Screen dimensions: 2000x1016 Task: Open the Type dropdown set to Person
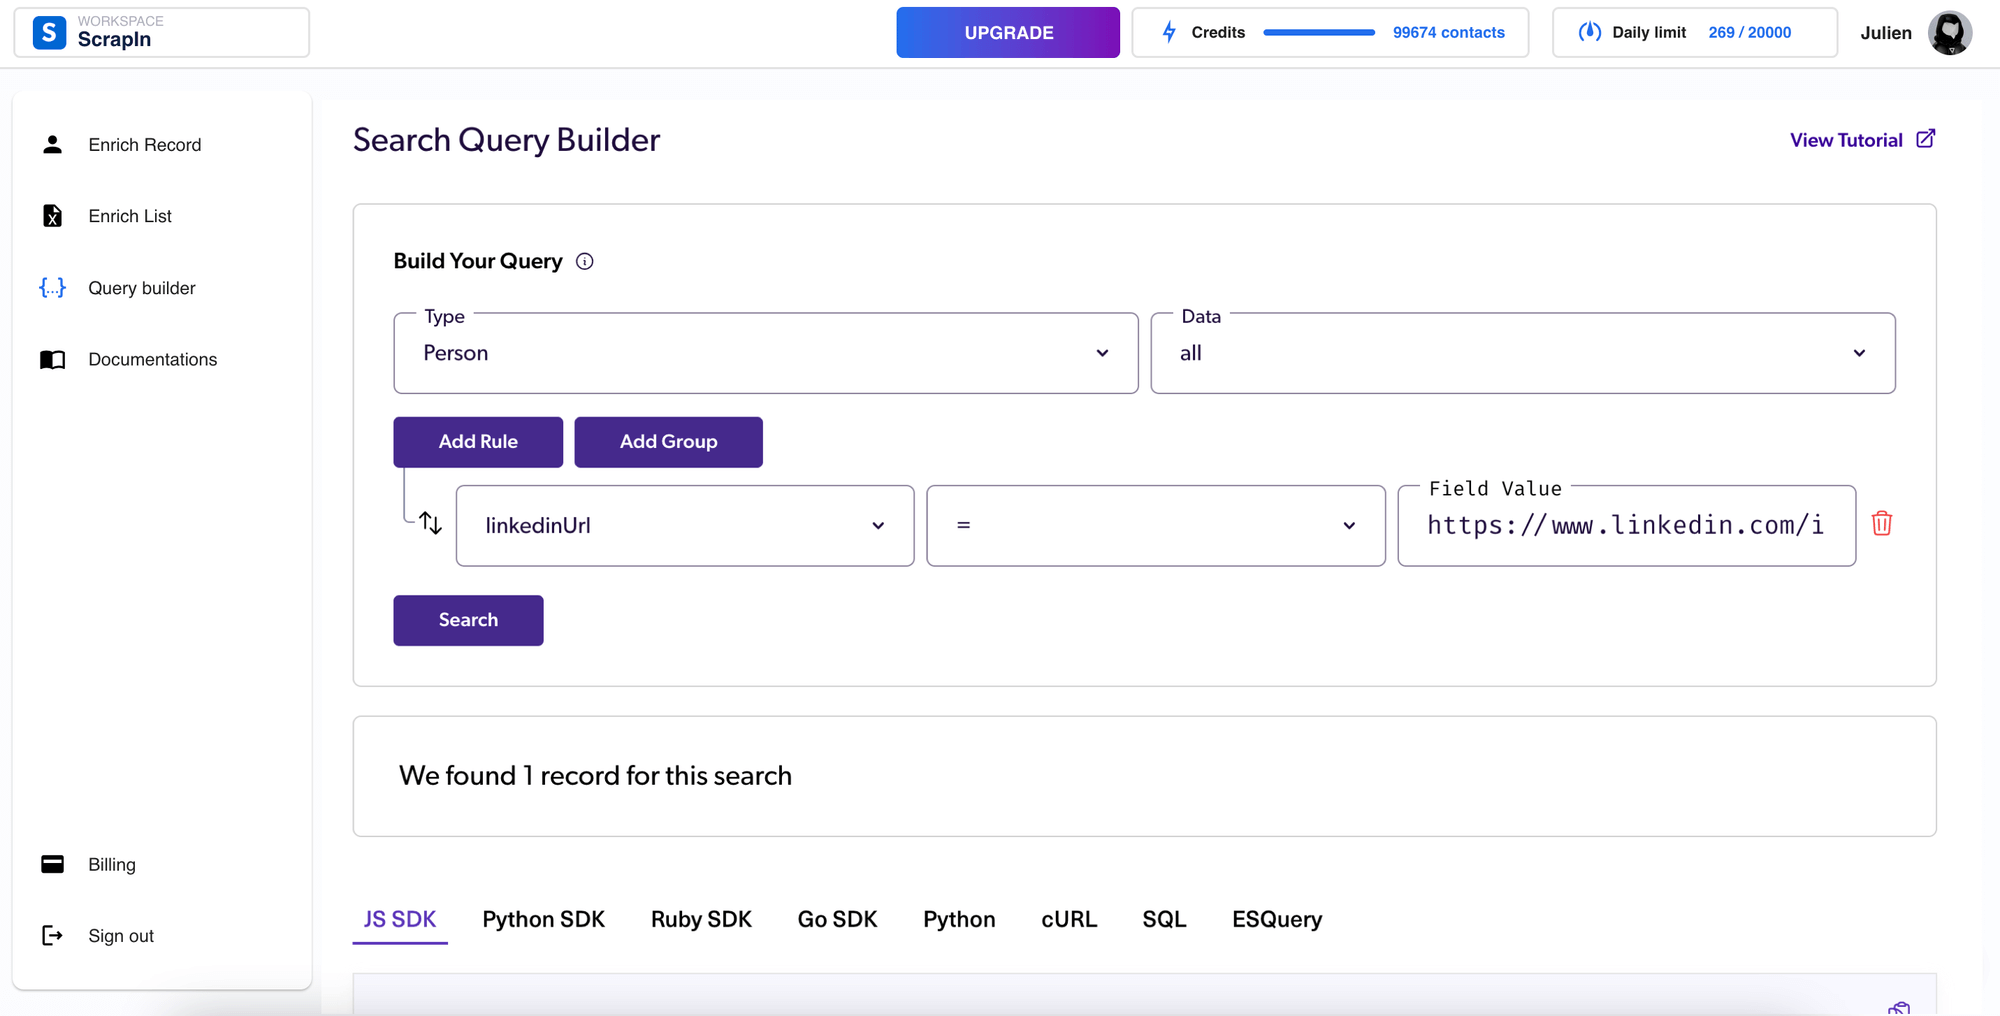(766, 353)
